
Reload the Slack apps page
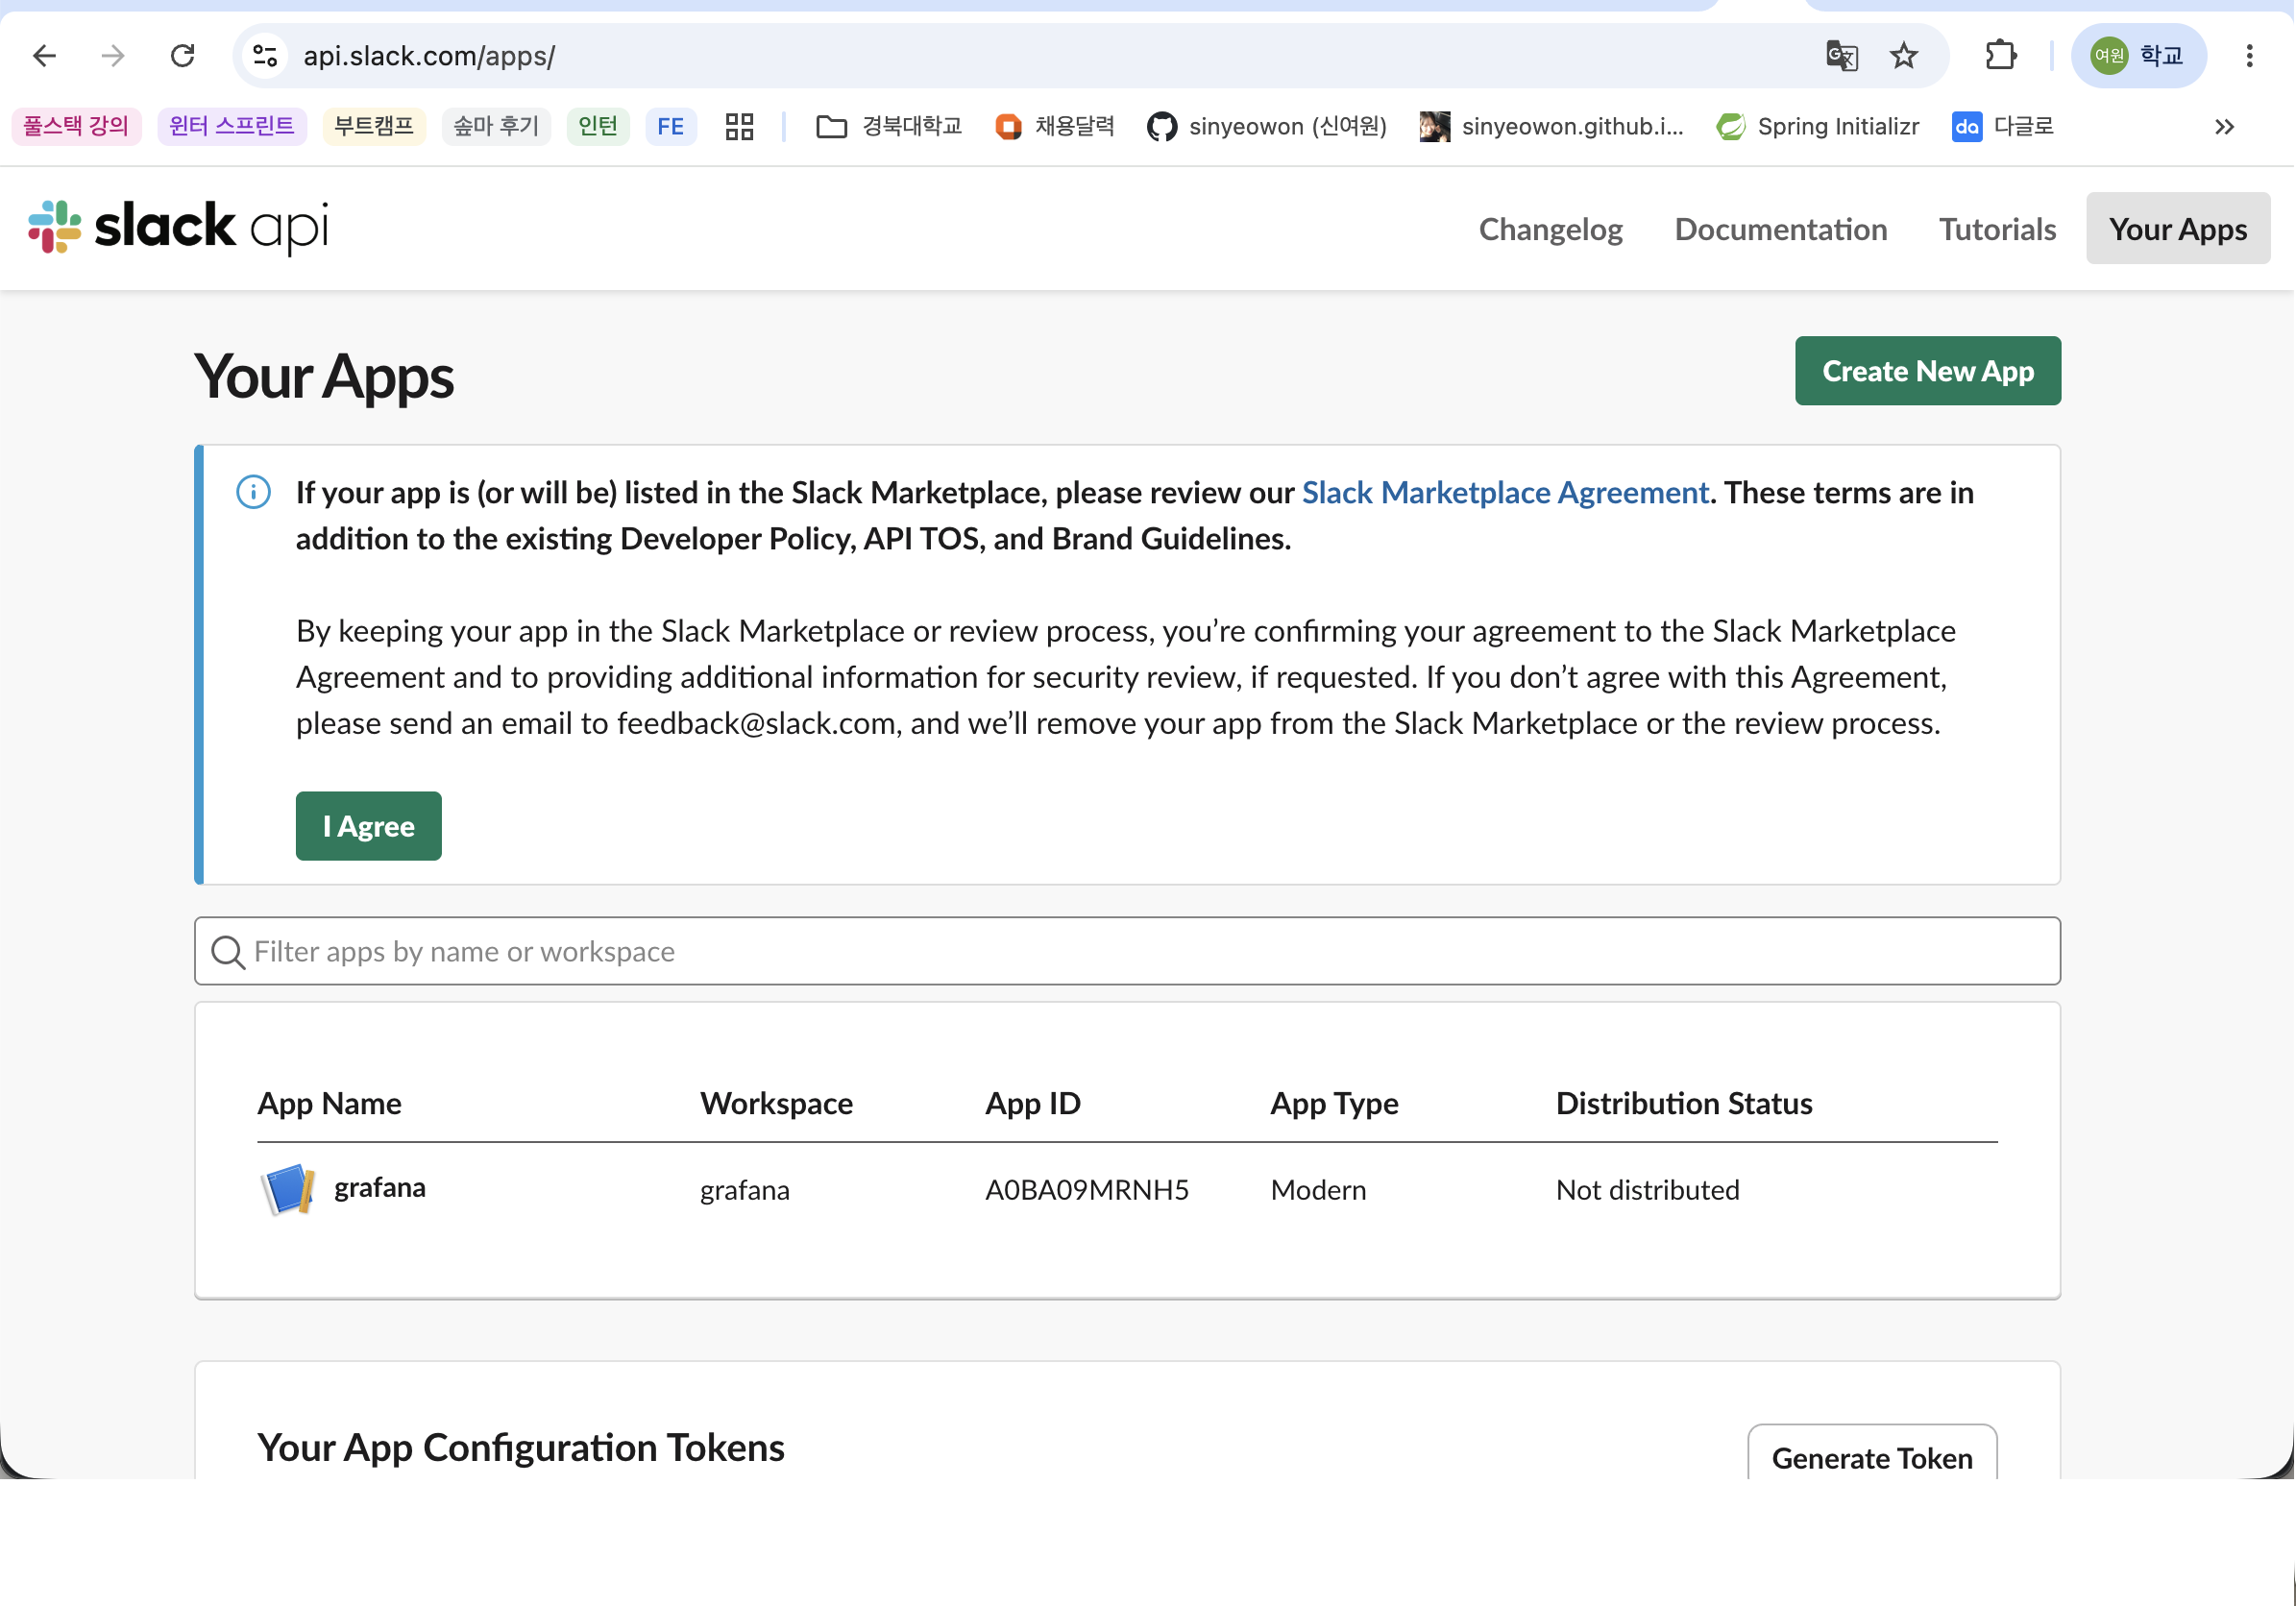point(182,56)
